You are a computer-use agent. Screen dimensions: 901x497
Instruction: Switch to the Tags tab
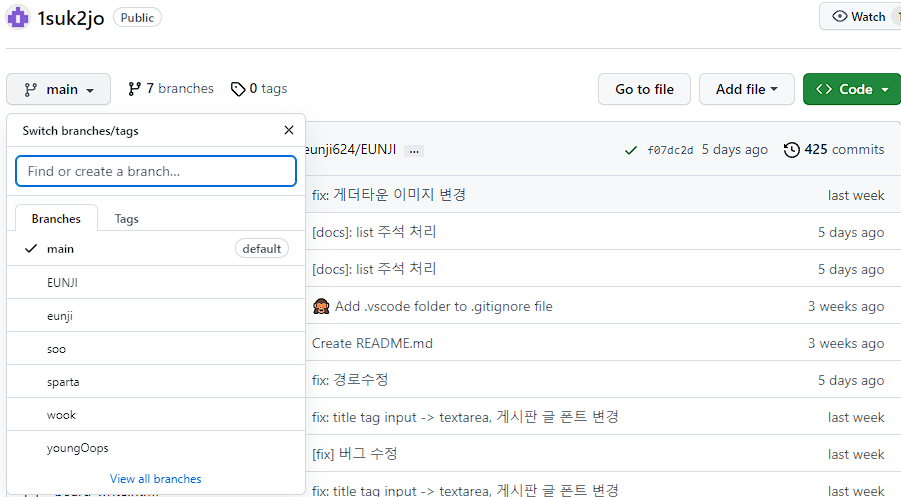126,219
